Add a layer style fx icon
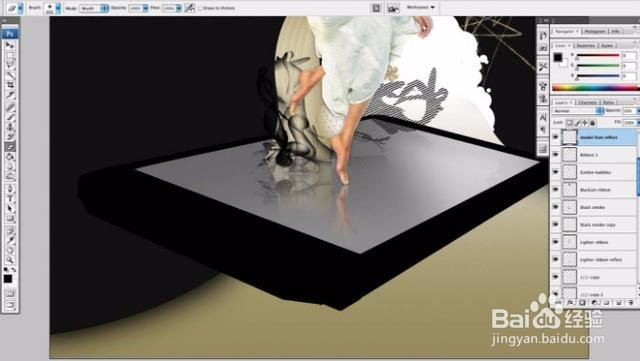The width and height of the screenshot is (640, 361). point(571,303)
